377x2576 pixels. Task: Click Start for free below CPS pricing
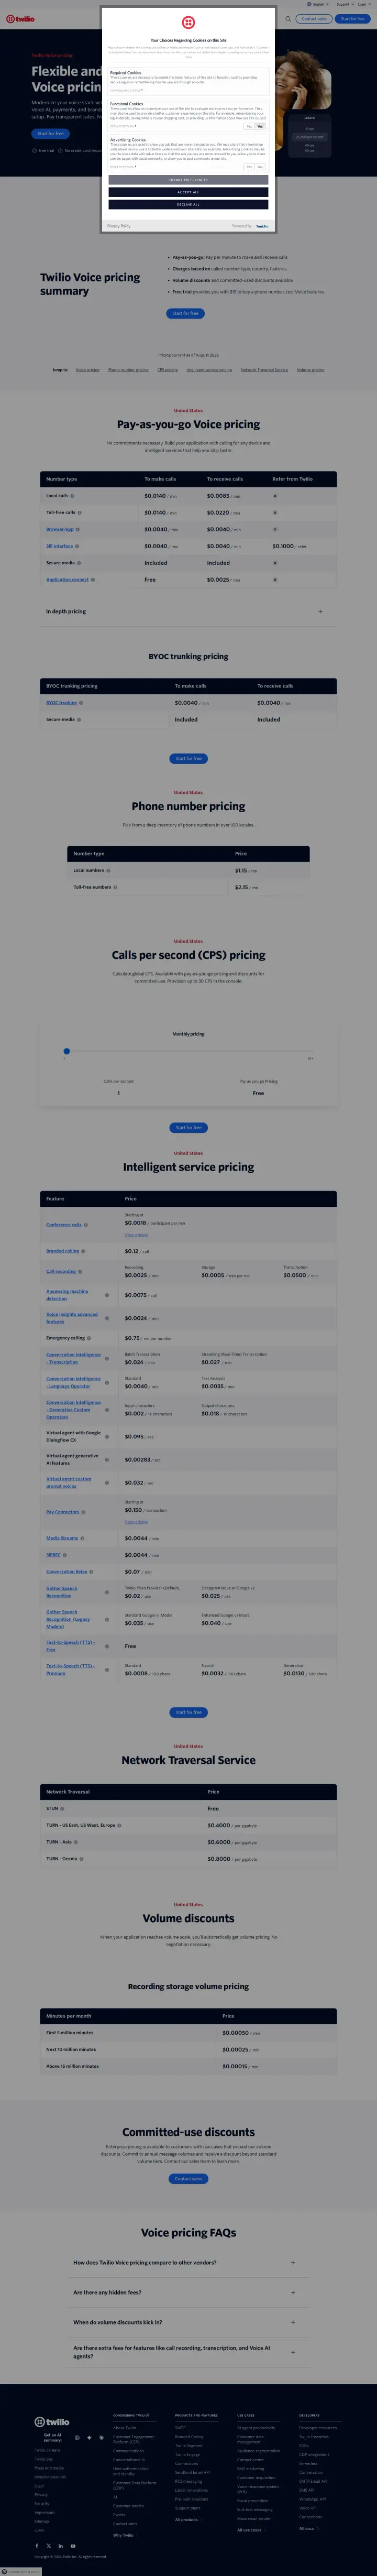pos(188,1127)
